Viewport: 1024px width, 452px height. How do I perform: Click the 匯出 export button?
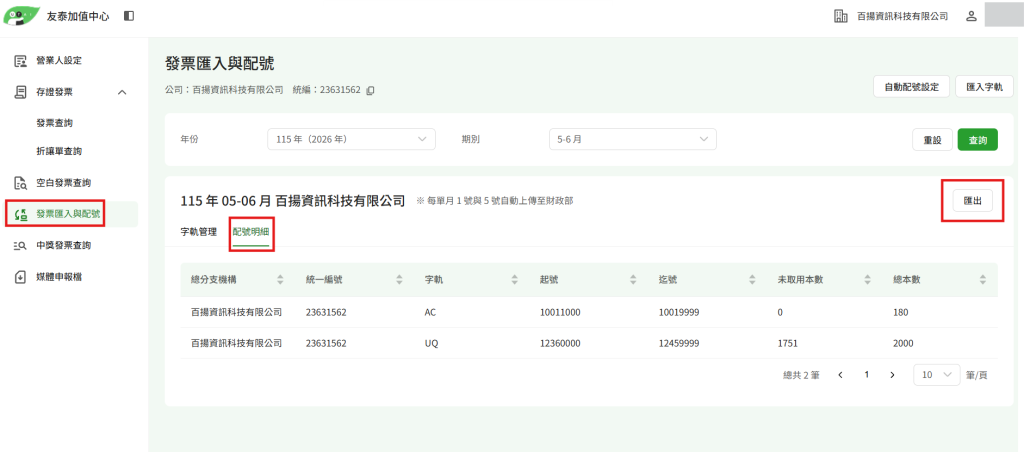point(973,201)
